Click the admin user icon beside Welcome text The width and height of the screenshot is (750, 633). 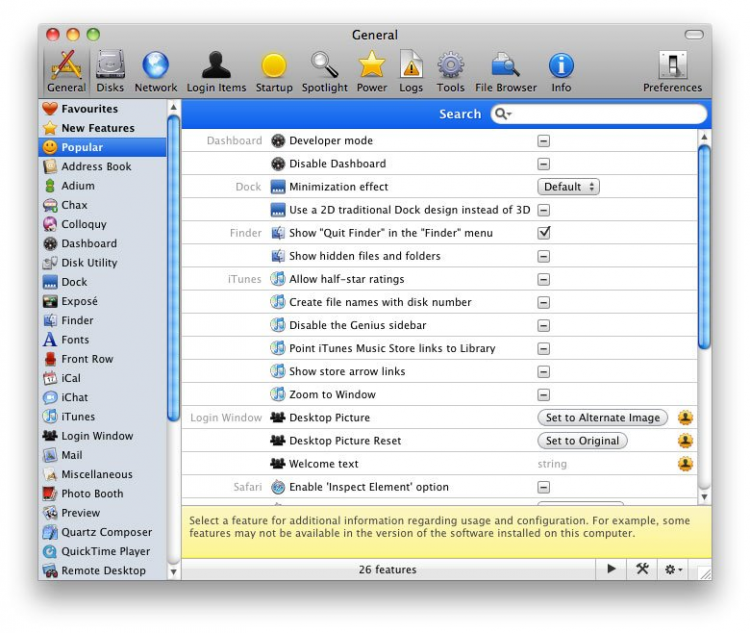685,464
